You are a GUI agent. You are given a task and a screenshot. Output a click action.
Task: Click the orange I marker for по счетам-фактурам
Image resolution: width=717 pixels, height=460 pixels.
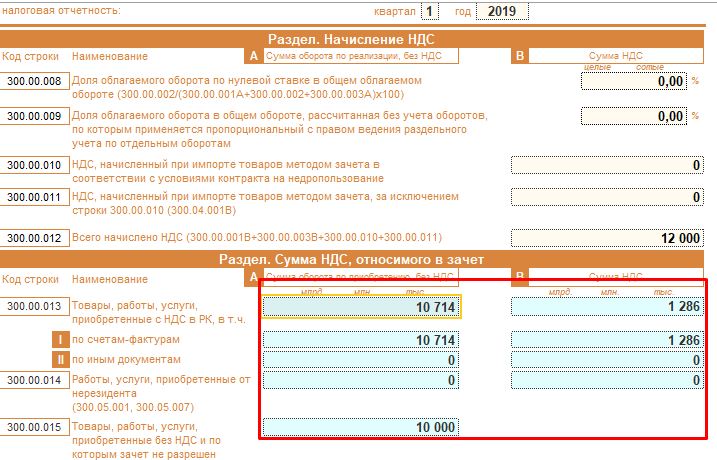tap(60, 340)
